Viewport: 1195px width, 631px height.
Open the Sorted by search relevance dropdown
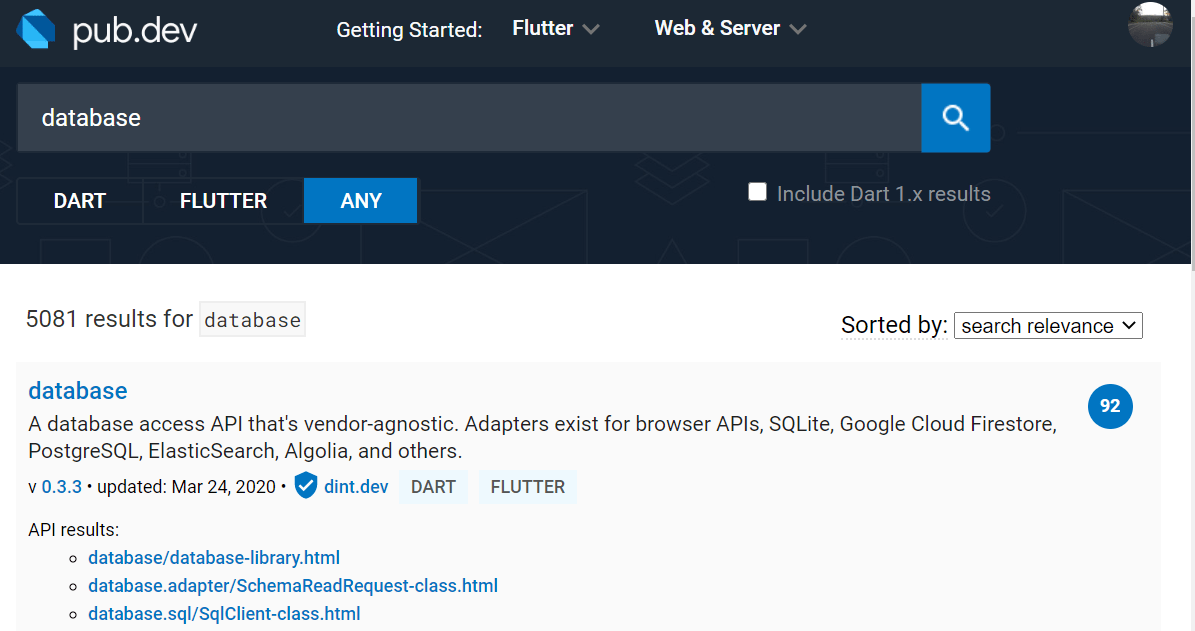pos(1048,325)
